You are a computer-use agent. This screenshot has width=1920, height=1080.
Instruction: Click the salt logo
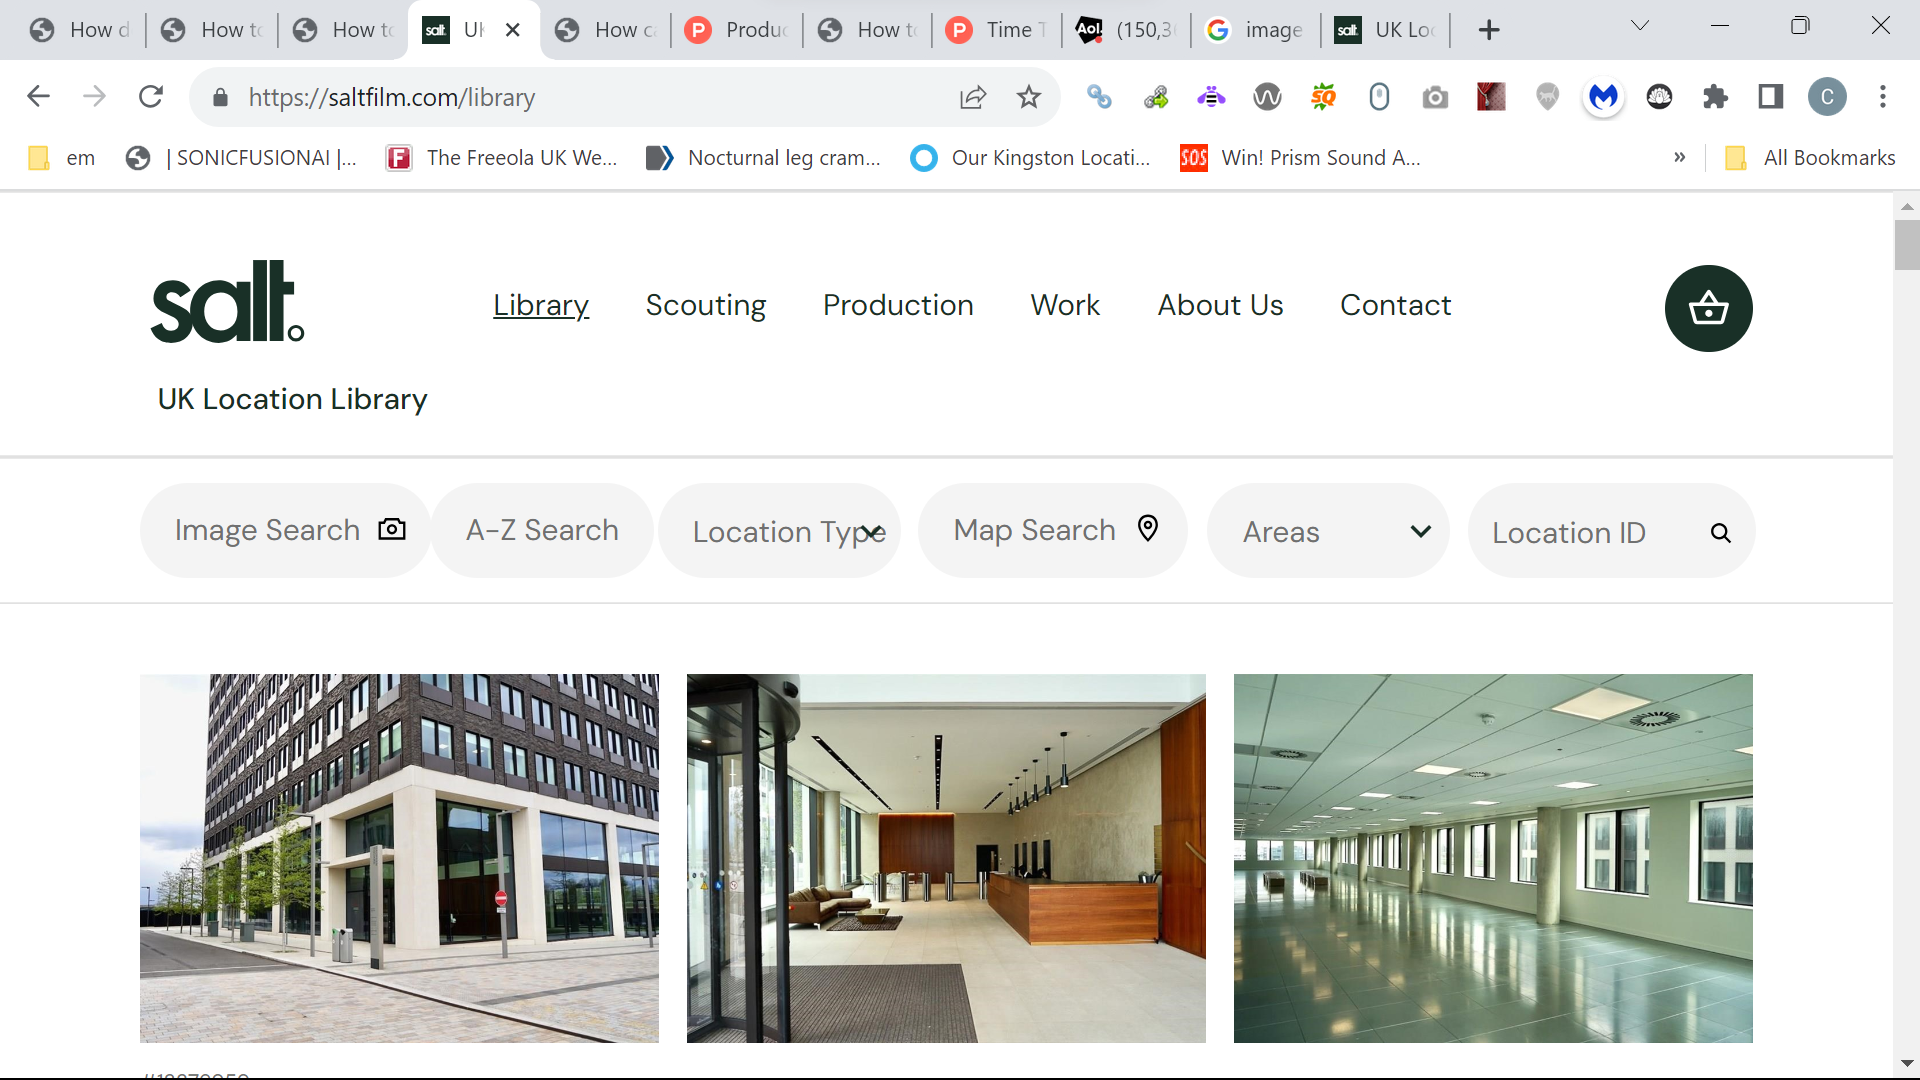coord(226,300)
